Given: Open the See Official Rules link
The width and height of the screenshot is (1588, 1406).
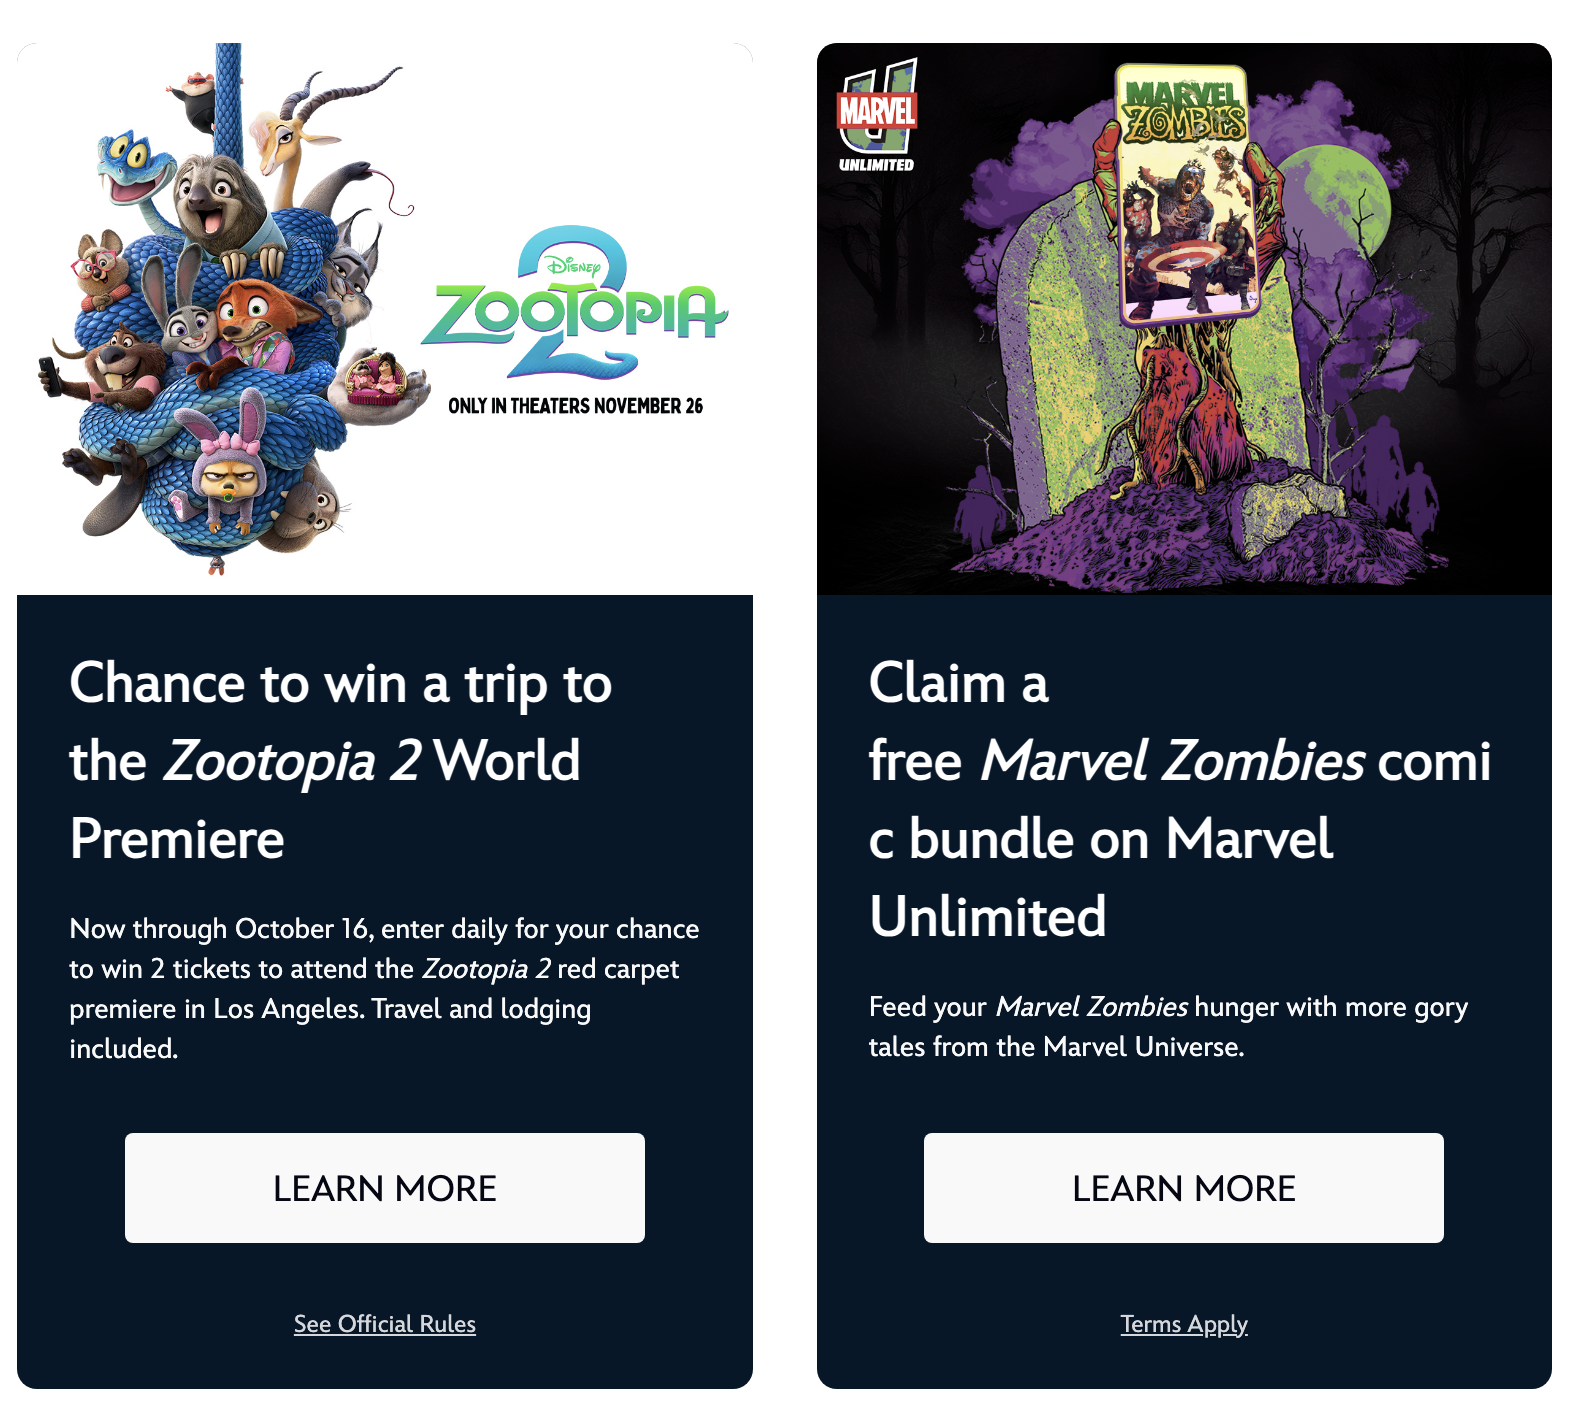Looking at the screenshot, I should click(x=384, y=1324).
